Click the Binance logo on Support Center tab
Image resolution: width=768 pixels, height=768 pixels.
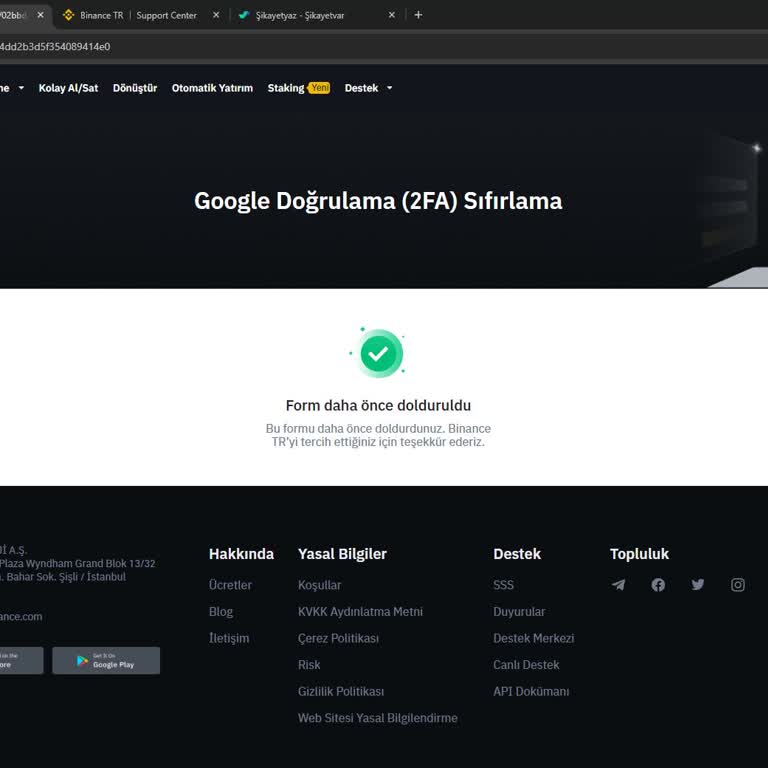point(69,15)
